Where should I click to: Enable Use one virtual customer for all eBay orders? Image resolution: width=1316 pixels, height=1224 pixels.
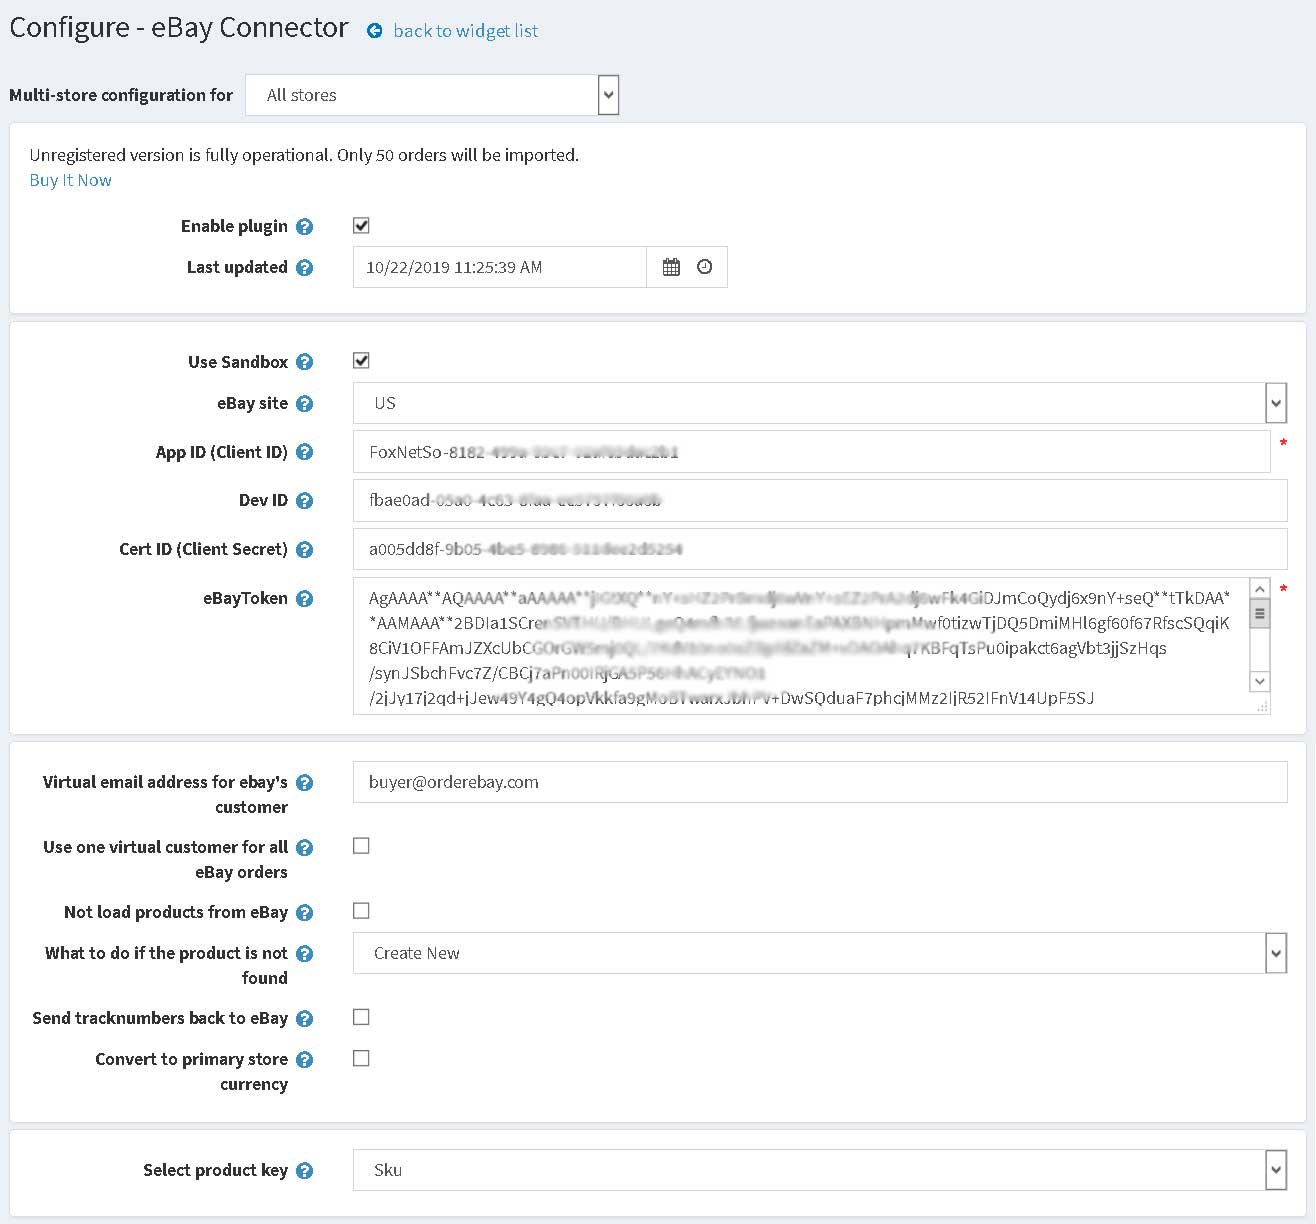361,846
